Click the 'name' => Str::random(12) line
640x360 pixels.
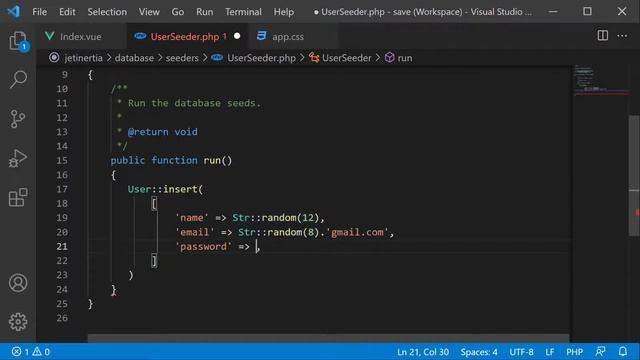pyautogui.click(x=250, y=218)
